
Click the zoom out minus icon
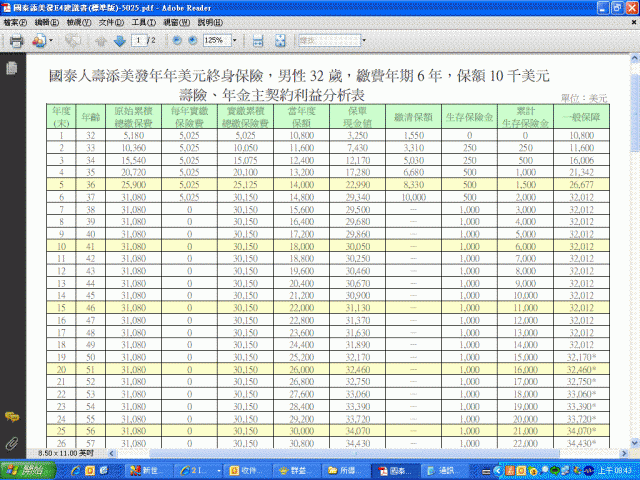click(177, 40)
